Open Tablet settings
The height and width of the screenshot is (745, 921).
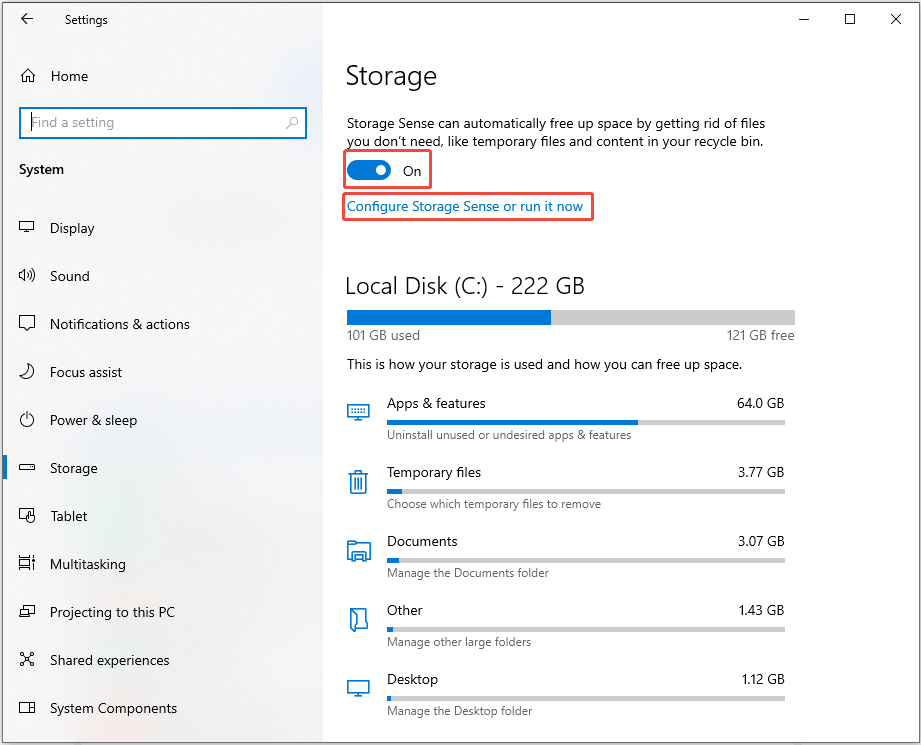click(x=69, y=516)
